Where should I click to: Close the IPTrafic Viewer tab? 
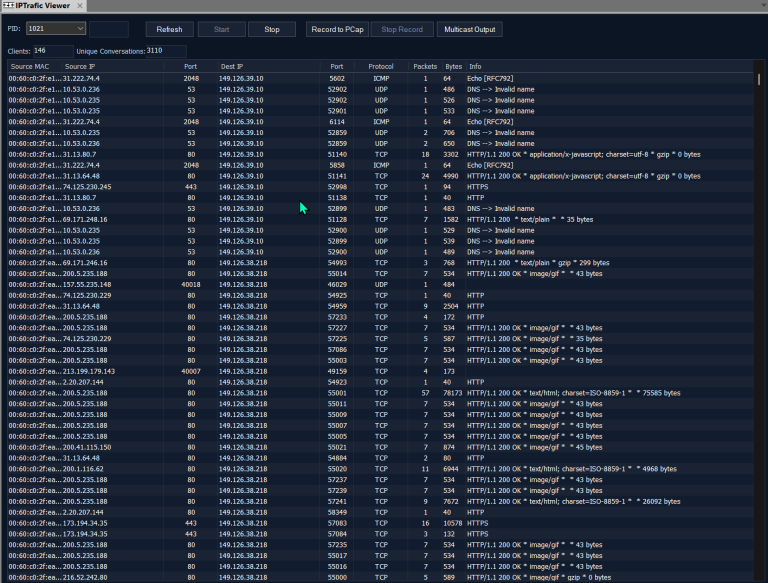pos(80,5)
